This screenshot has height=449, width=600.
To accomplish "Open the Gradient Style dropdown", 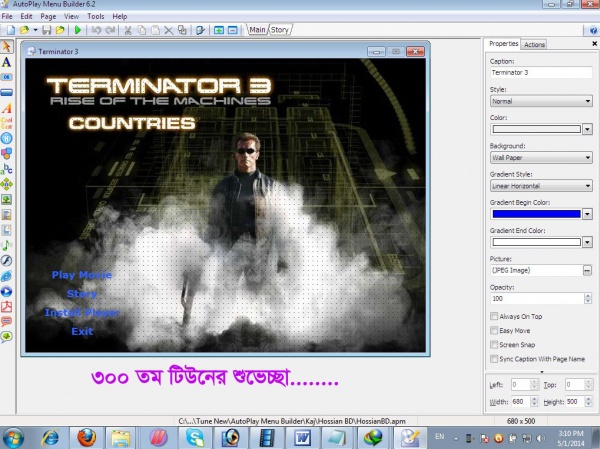I will pos(541,186).
